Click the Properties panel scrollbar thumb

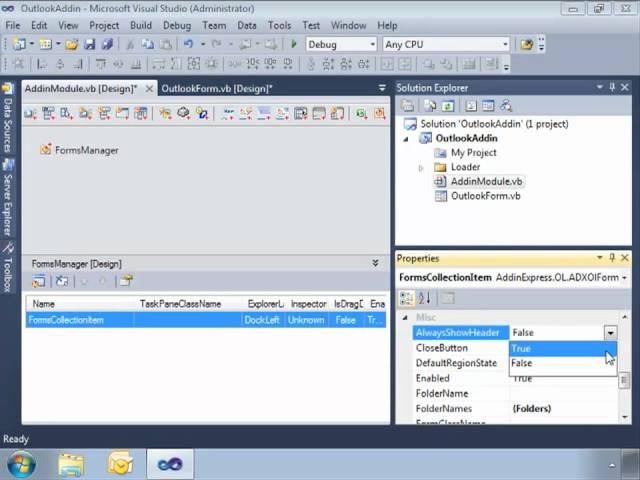pos(624,381)
